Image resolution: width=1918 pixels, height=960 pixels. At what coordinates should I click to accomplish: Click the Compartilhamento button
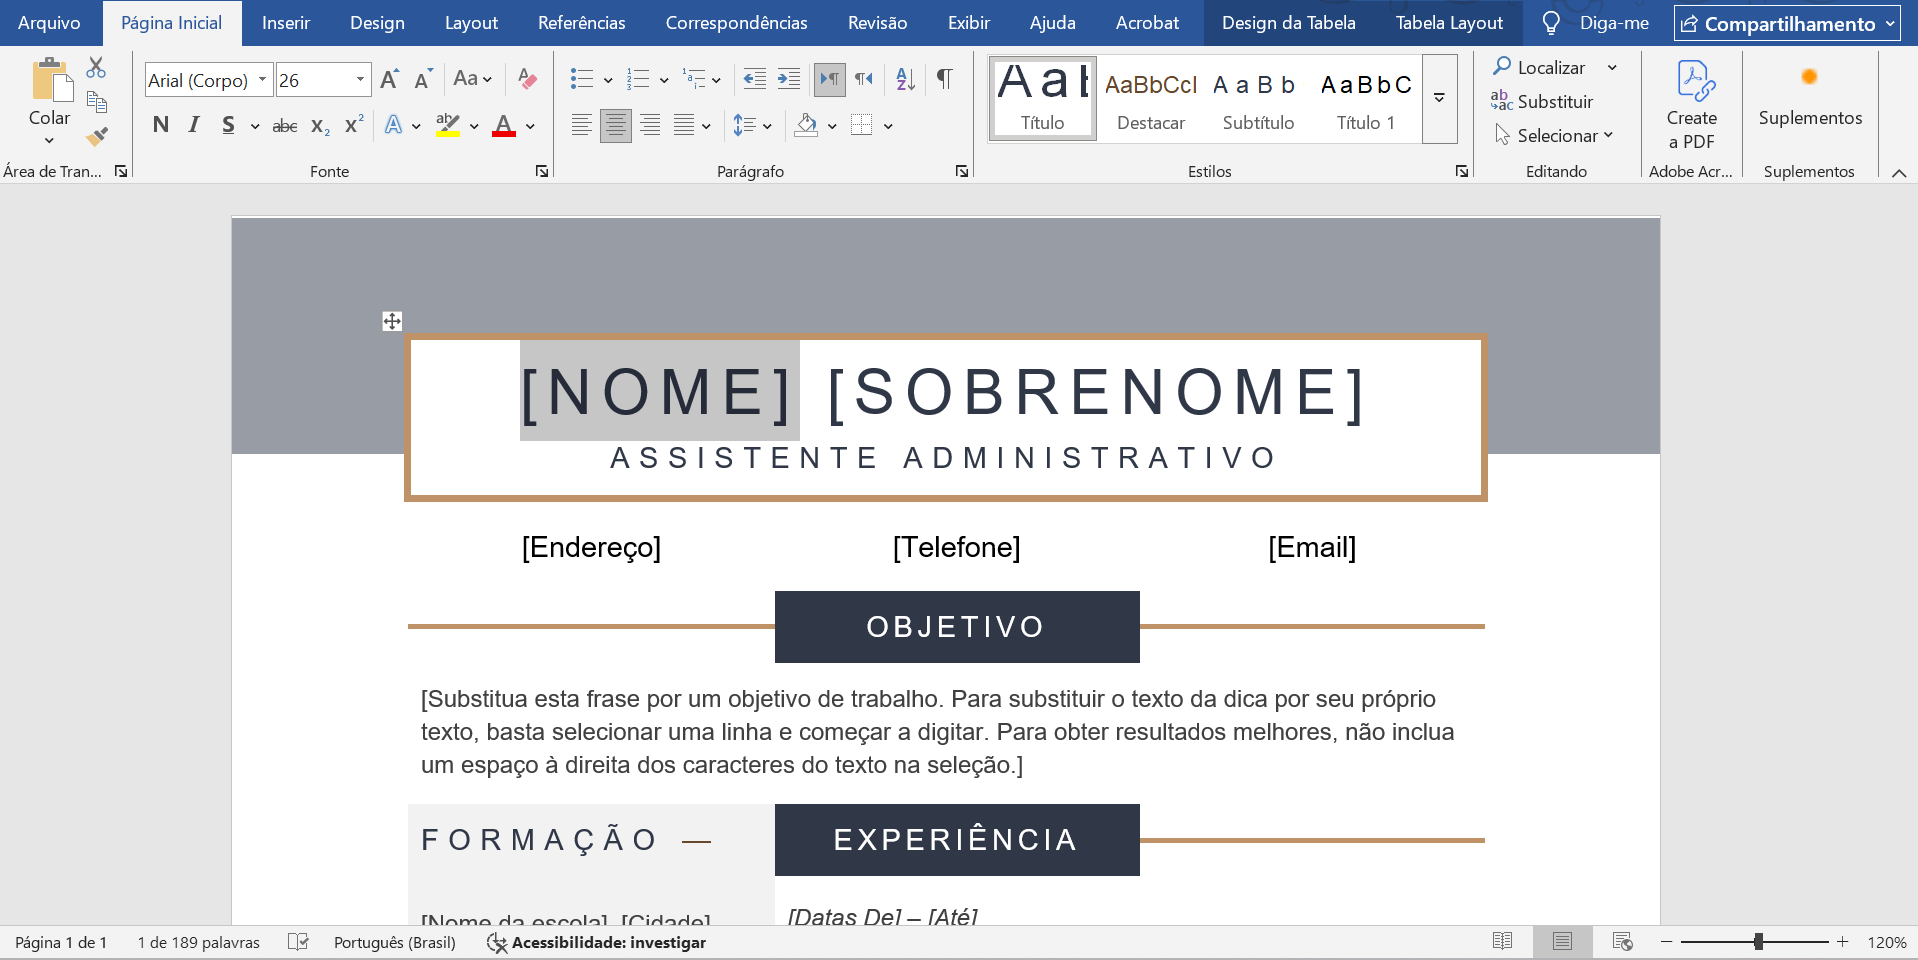pyautogui.click(x=1786, y=22)
